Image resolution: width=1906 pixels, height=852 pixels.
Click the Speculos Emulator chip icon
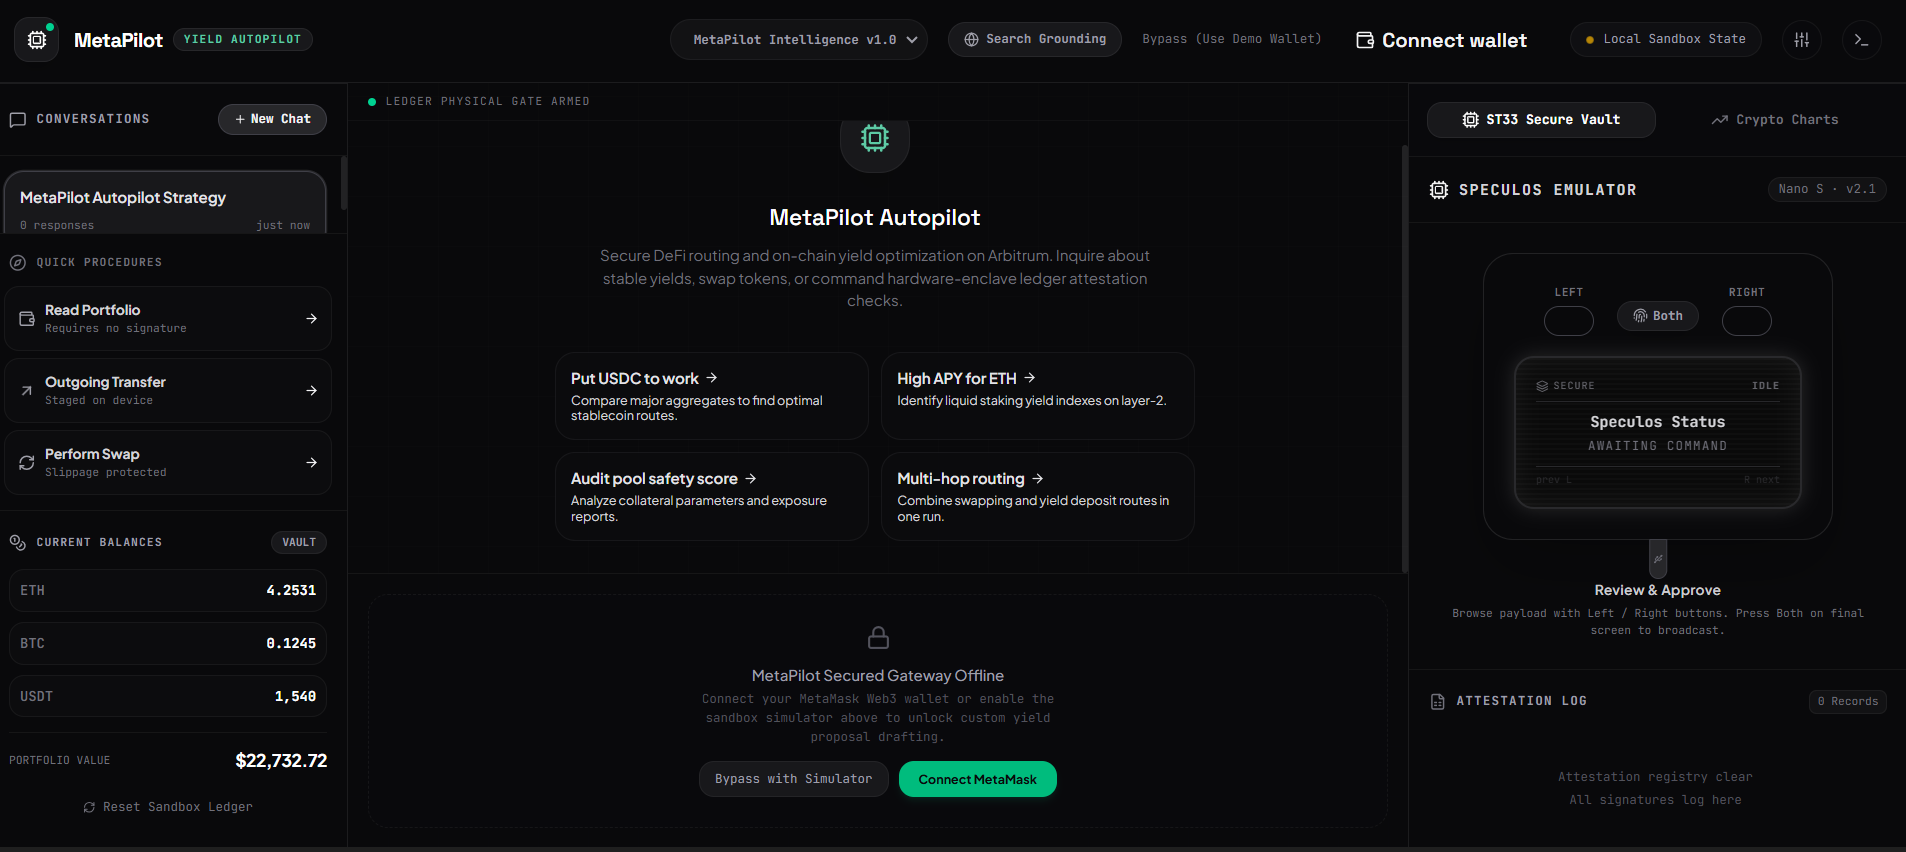click(1439, 190)
